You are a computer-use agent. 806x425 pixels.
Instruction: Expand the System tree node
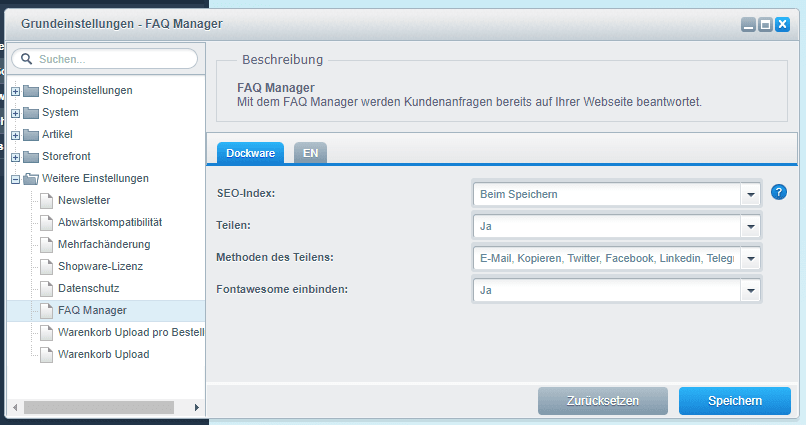coord(16,113)
